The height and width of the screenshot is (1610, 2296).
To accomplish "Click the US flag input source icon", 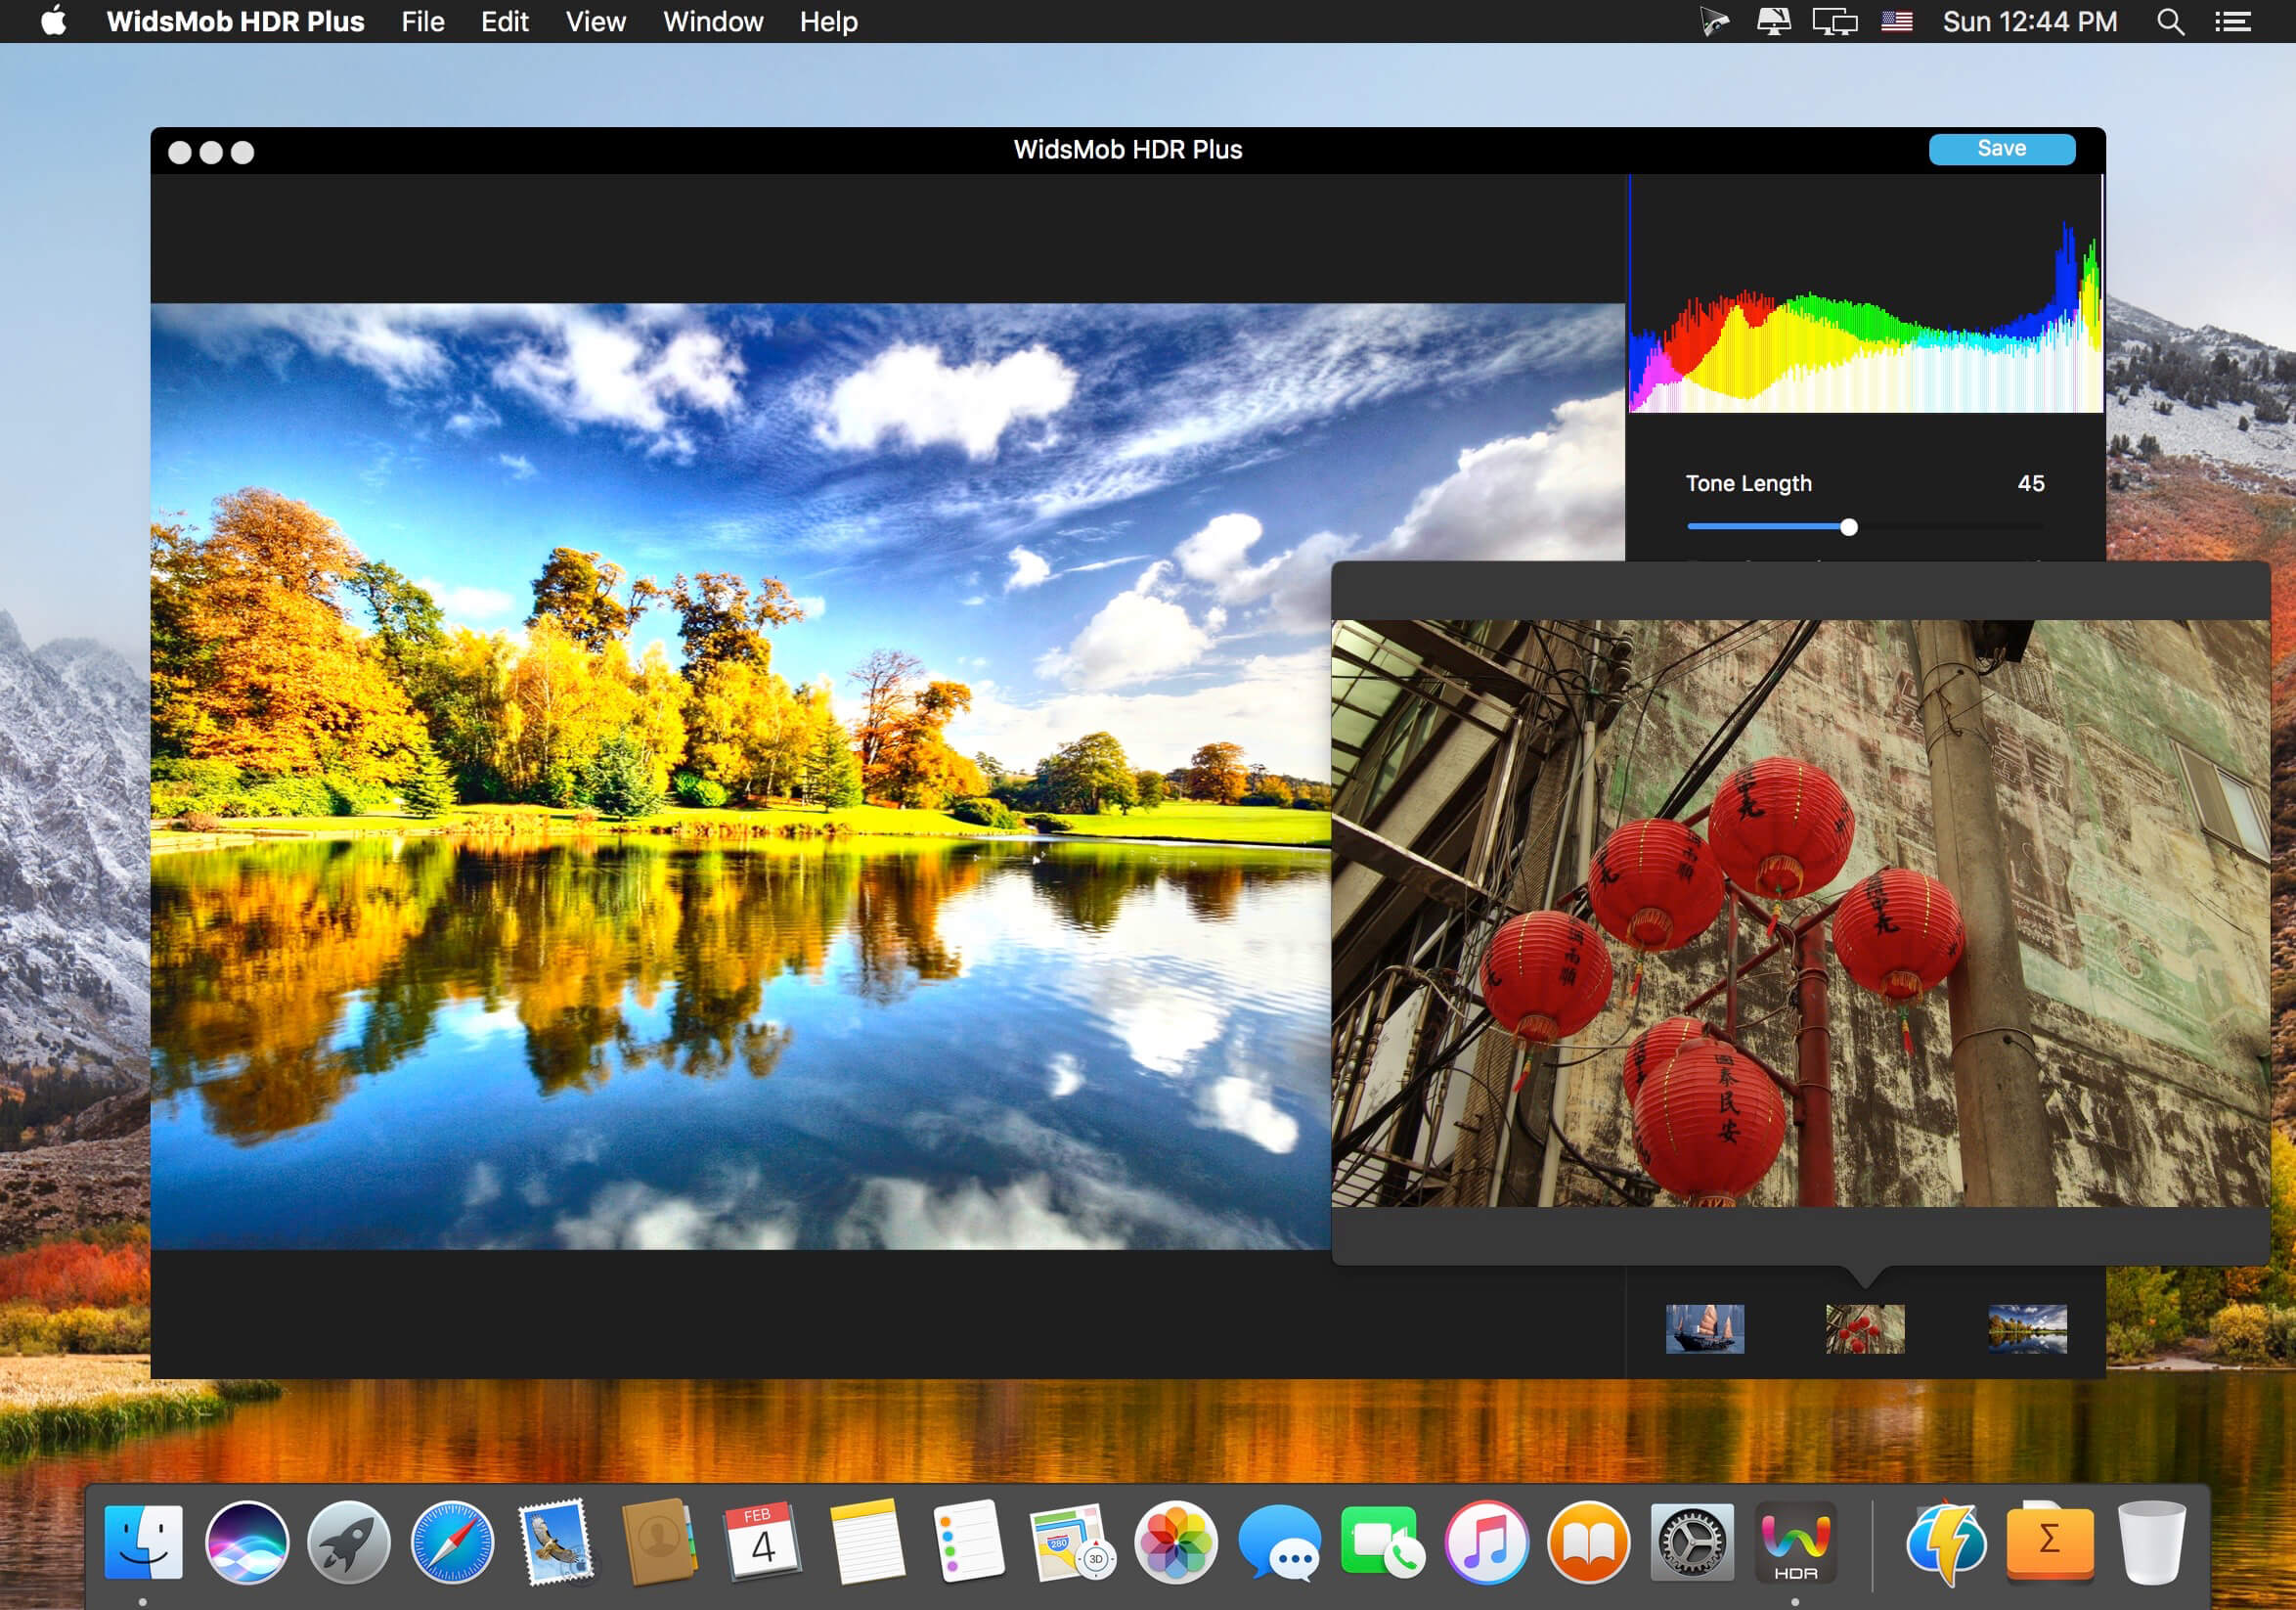I will [x=1896, y=21].
